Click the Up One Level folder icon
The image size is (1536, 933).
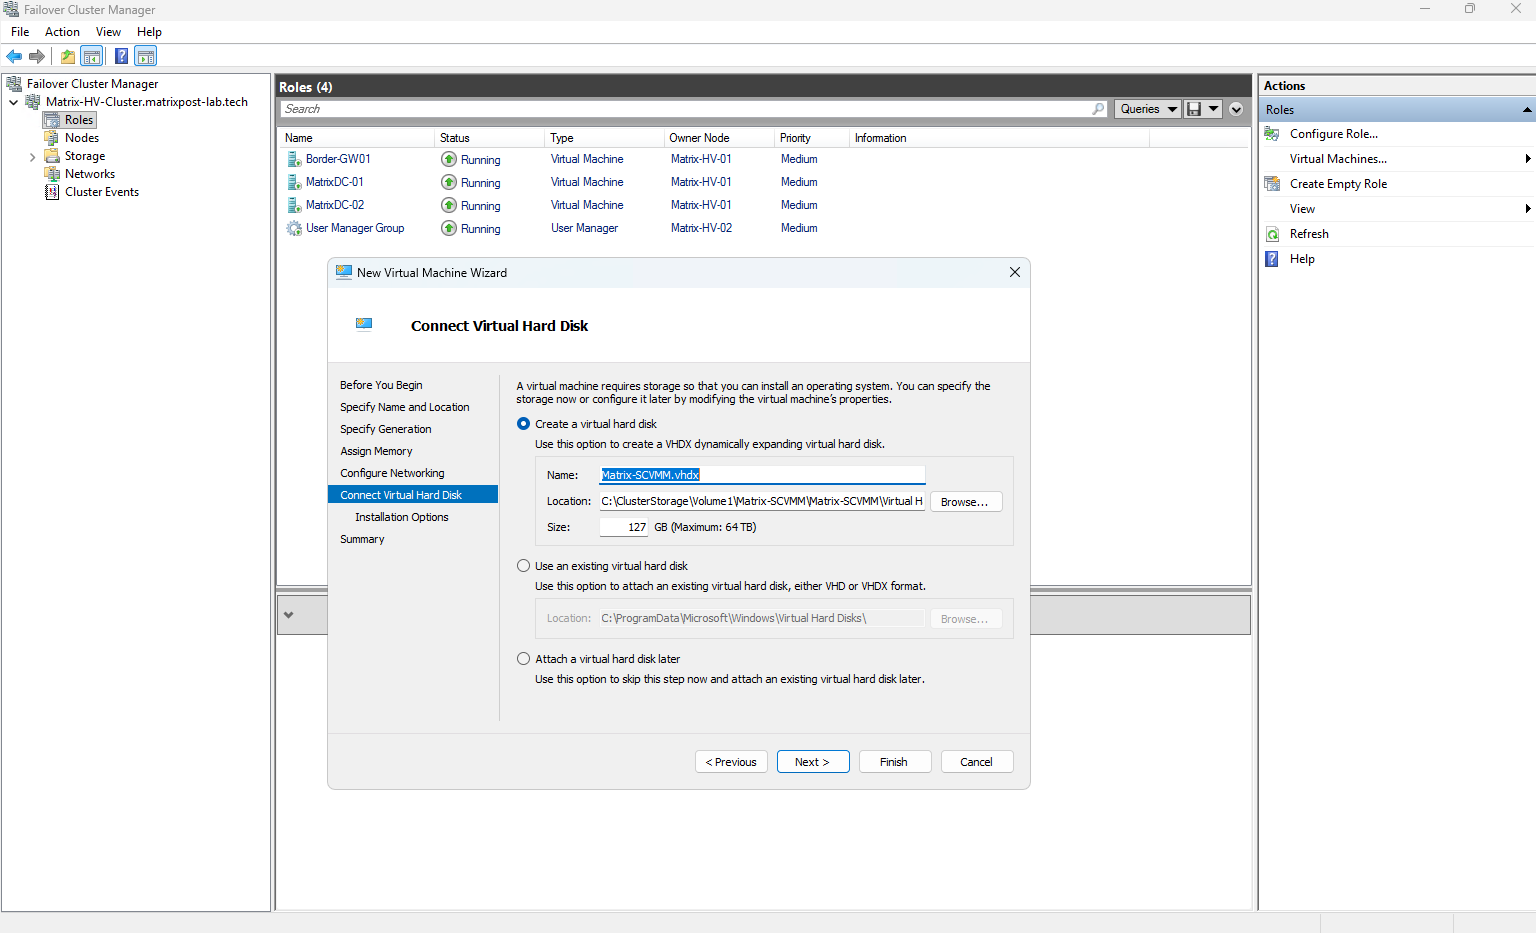(x=68, y=56)
